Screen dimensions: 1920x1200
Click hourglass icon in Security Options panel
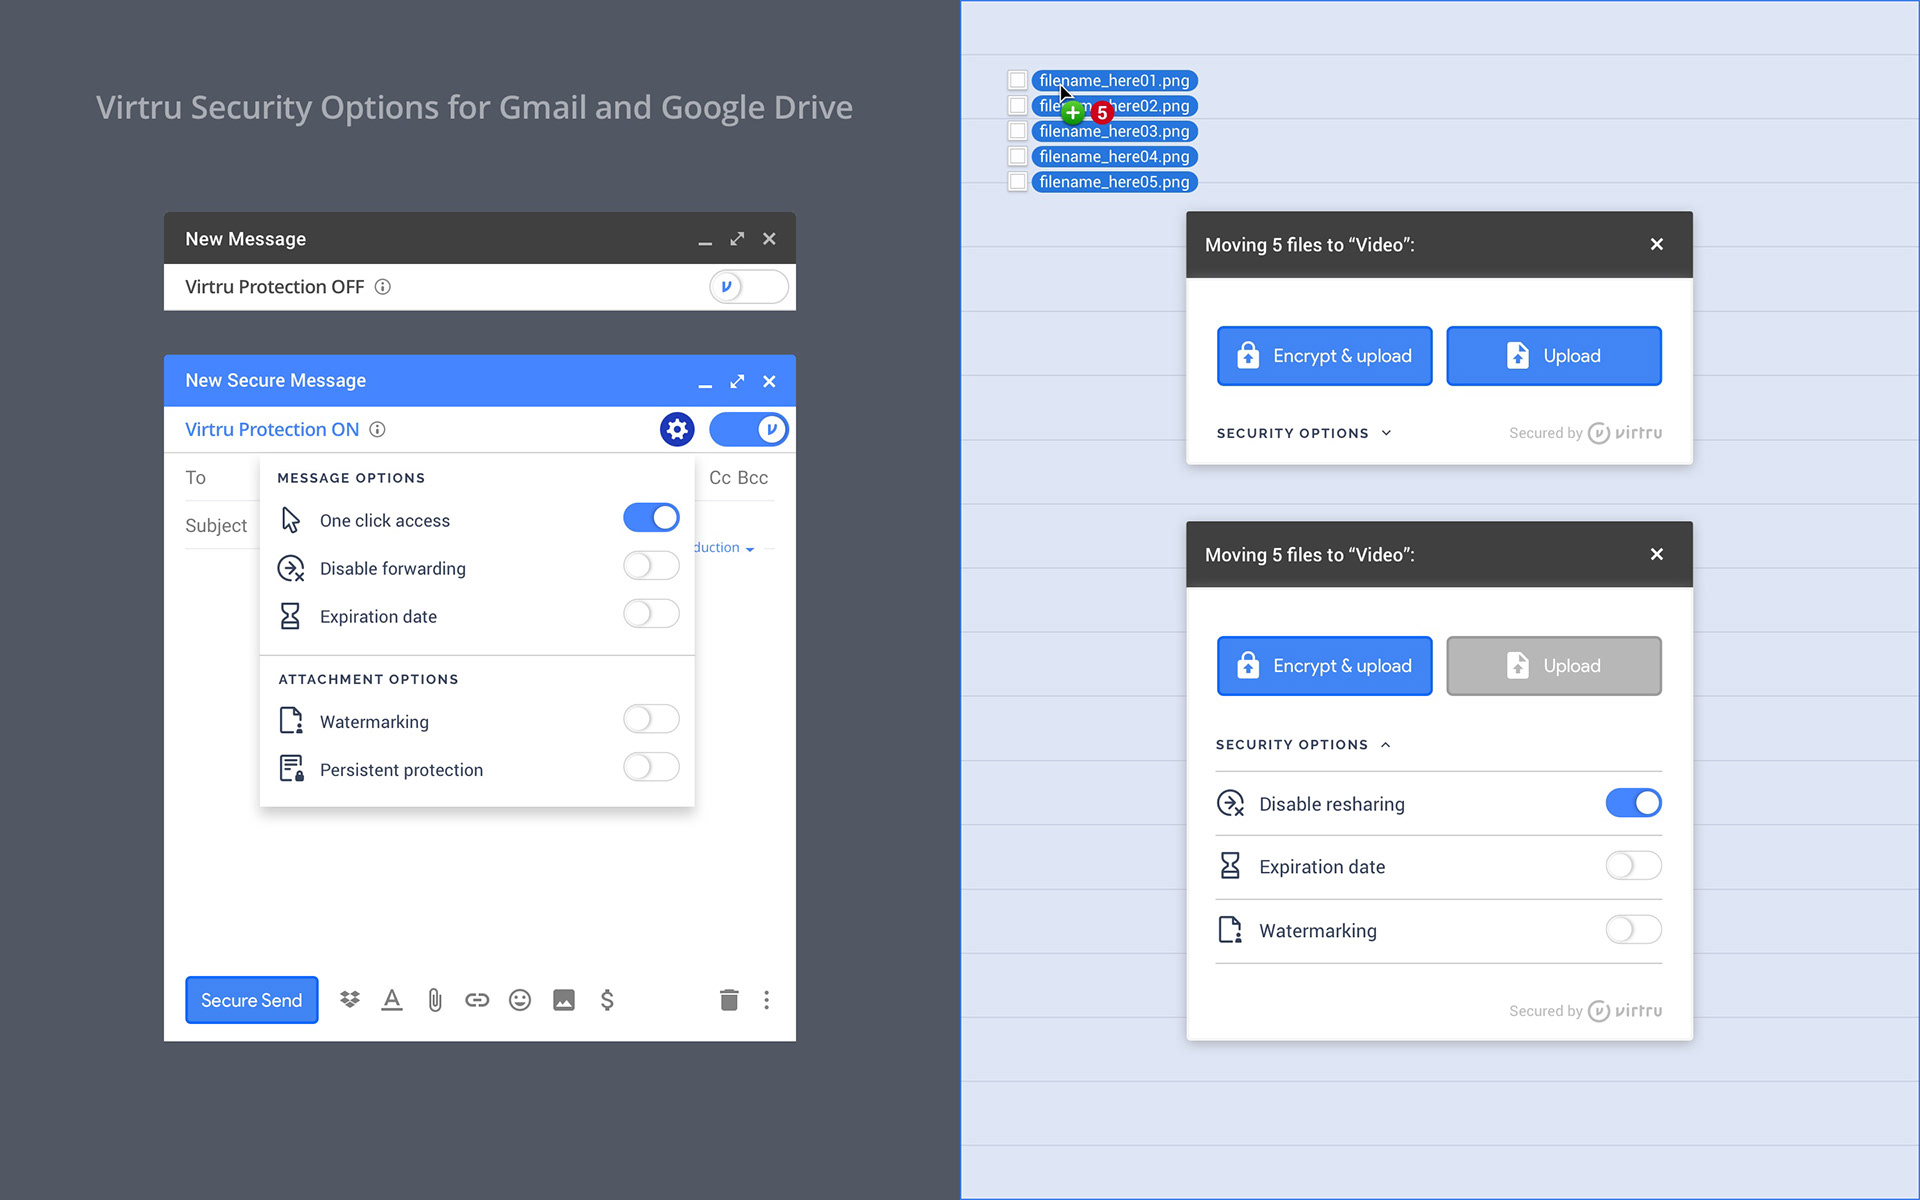click(1230, 866)
